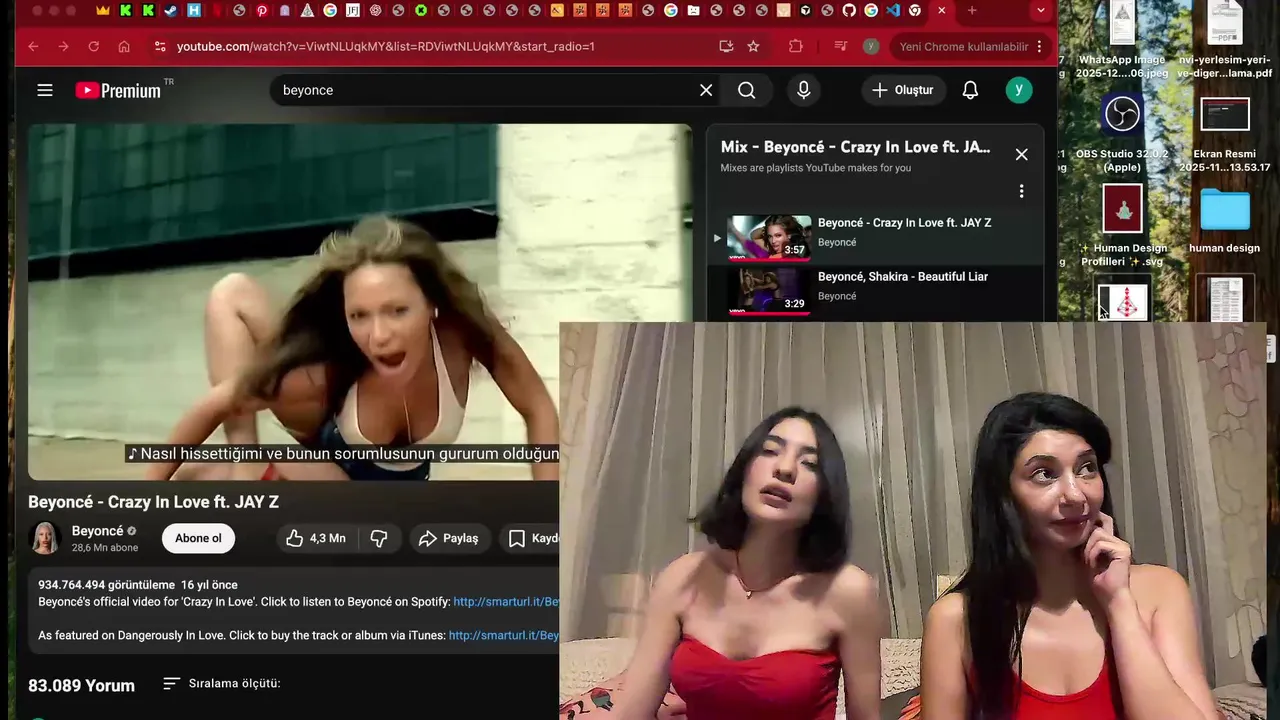
Task: Open the media controls icon in Chrome toolbar
Action: (x=841, y=46)
